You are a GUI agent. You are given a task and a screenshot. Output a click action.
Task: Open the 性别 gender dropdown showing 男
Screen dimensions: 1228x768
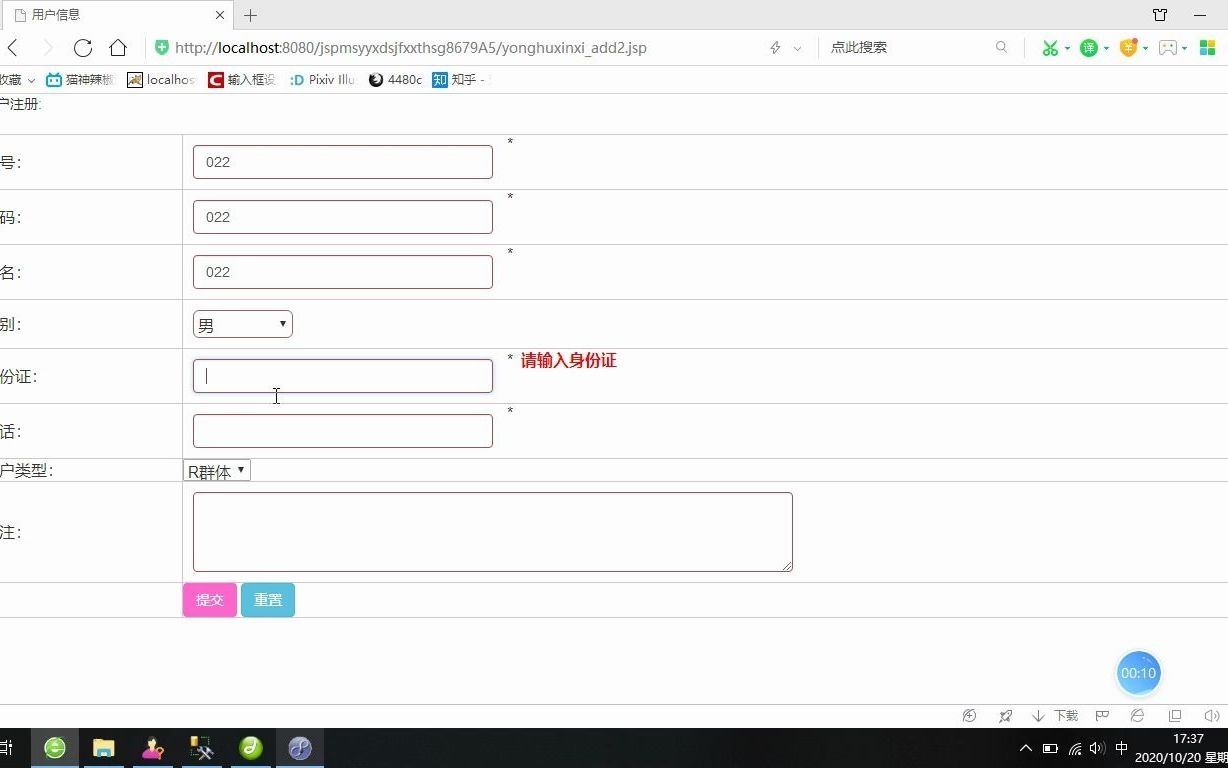point(242,323)
